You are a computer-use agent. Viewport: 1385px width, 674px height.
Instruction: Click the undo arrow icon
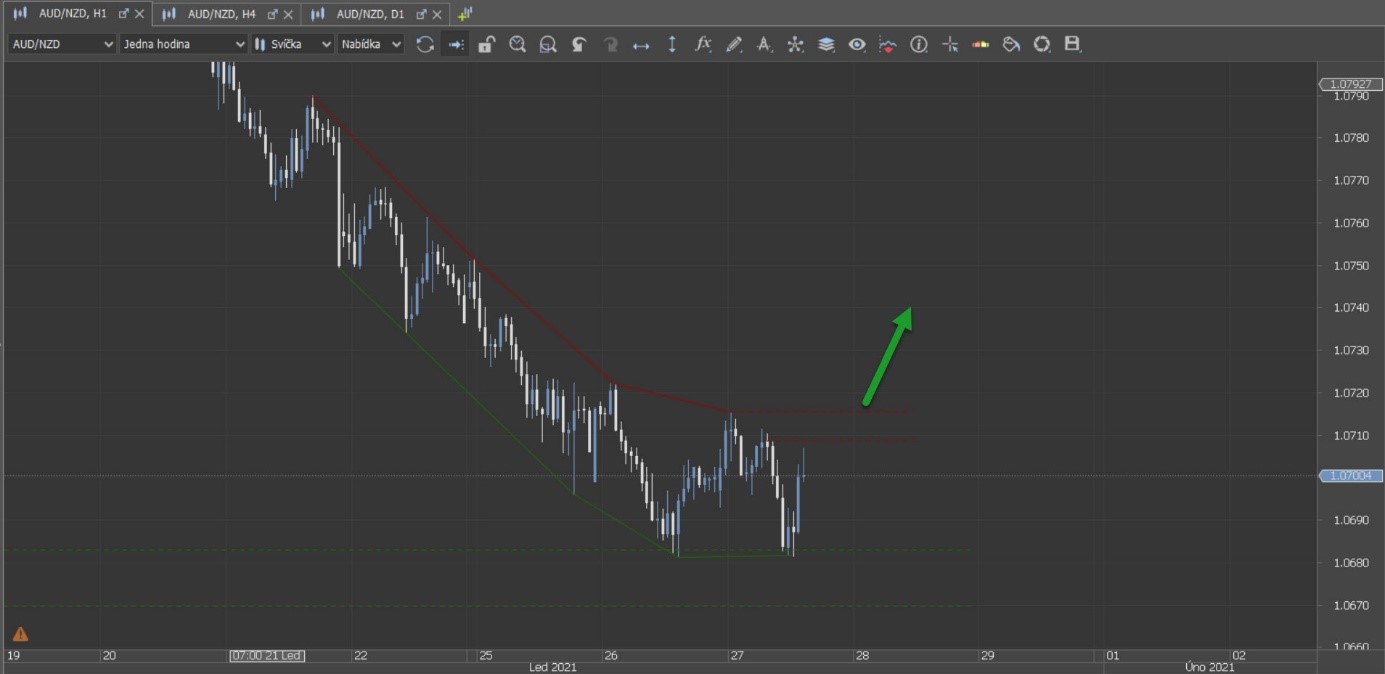(579, 44)
